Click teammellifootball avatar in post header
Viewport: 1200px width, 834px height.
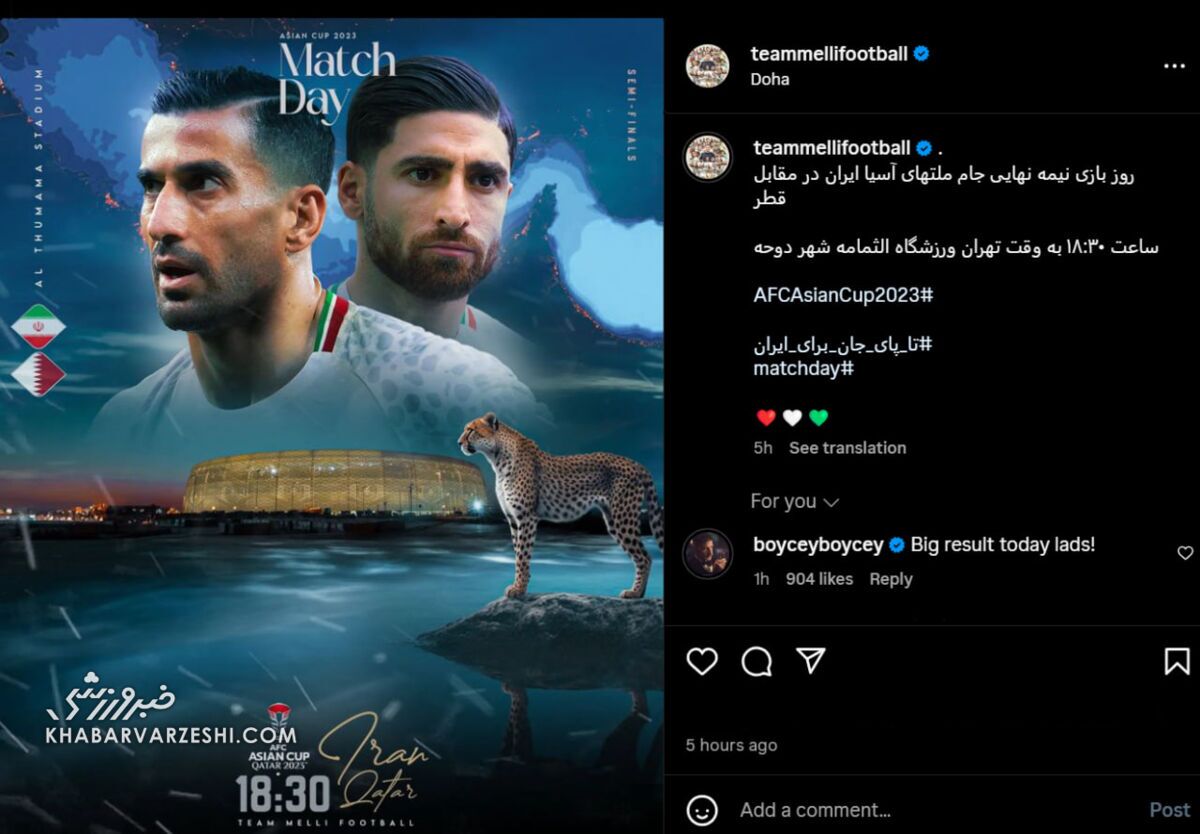(x=707, y=66)
